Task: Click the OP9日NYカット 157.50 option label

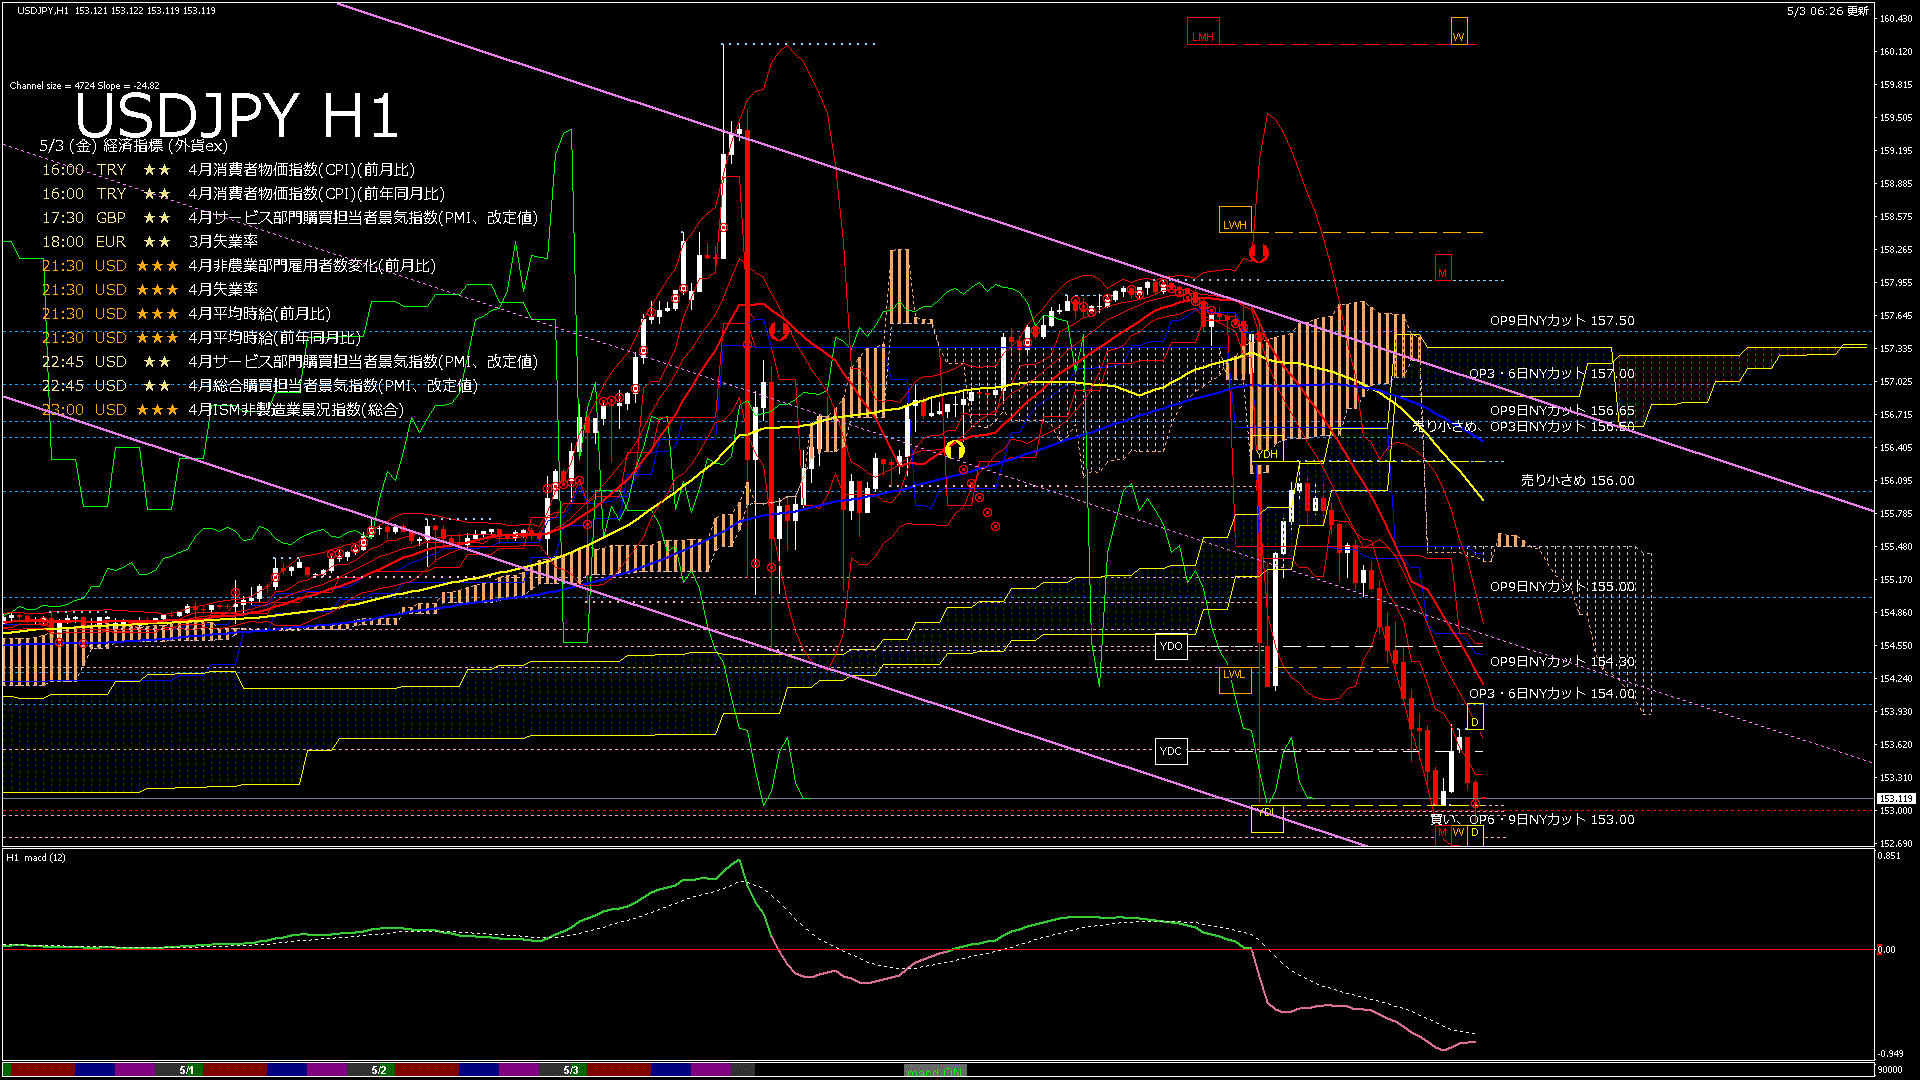Action: (x=1562, y=321)
